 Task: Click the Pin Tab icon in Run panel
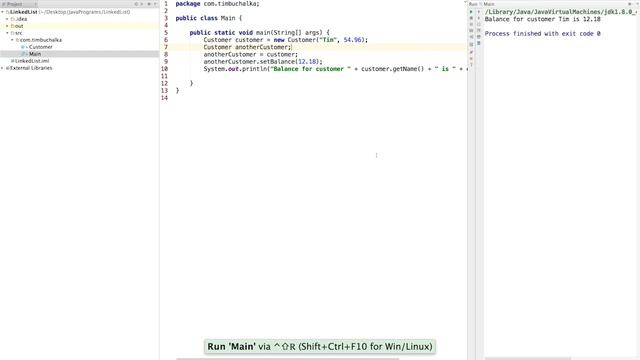click(x=471, y=52)
